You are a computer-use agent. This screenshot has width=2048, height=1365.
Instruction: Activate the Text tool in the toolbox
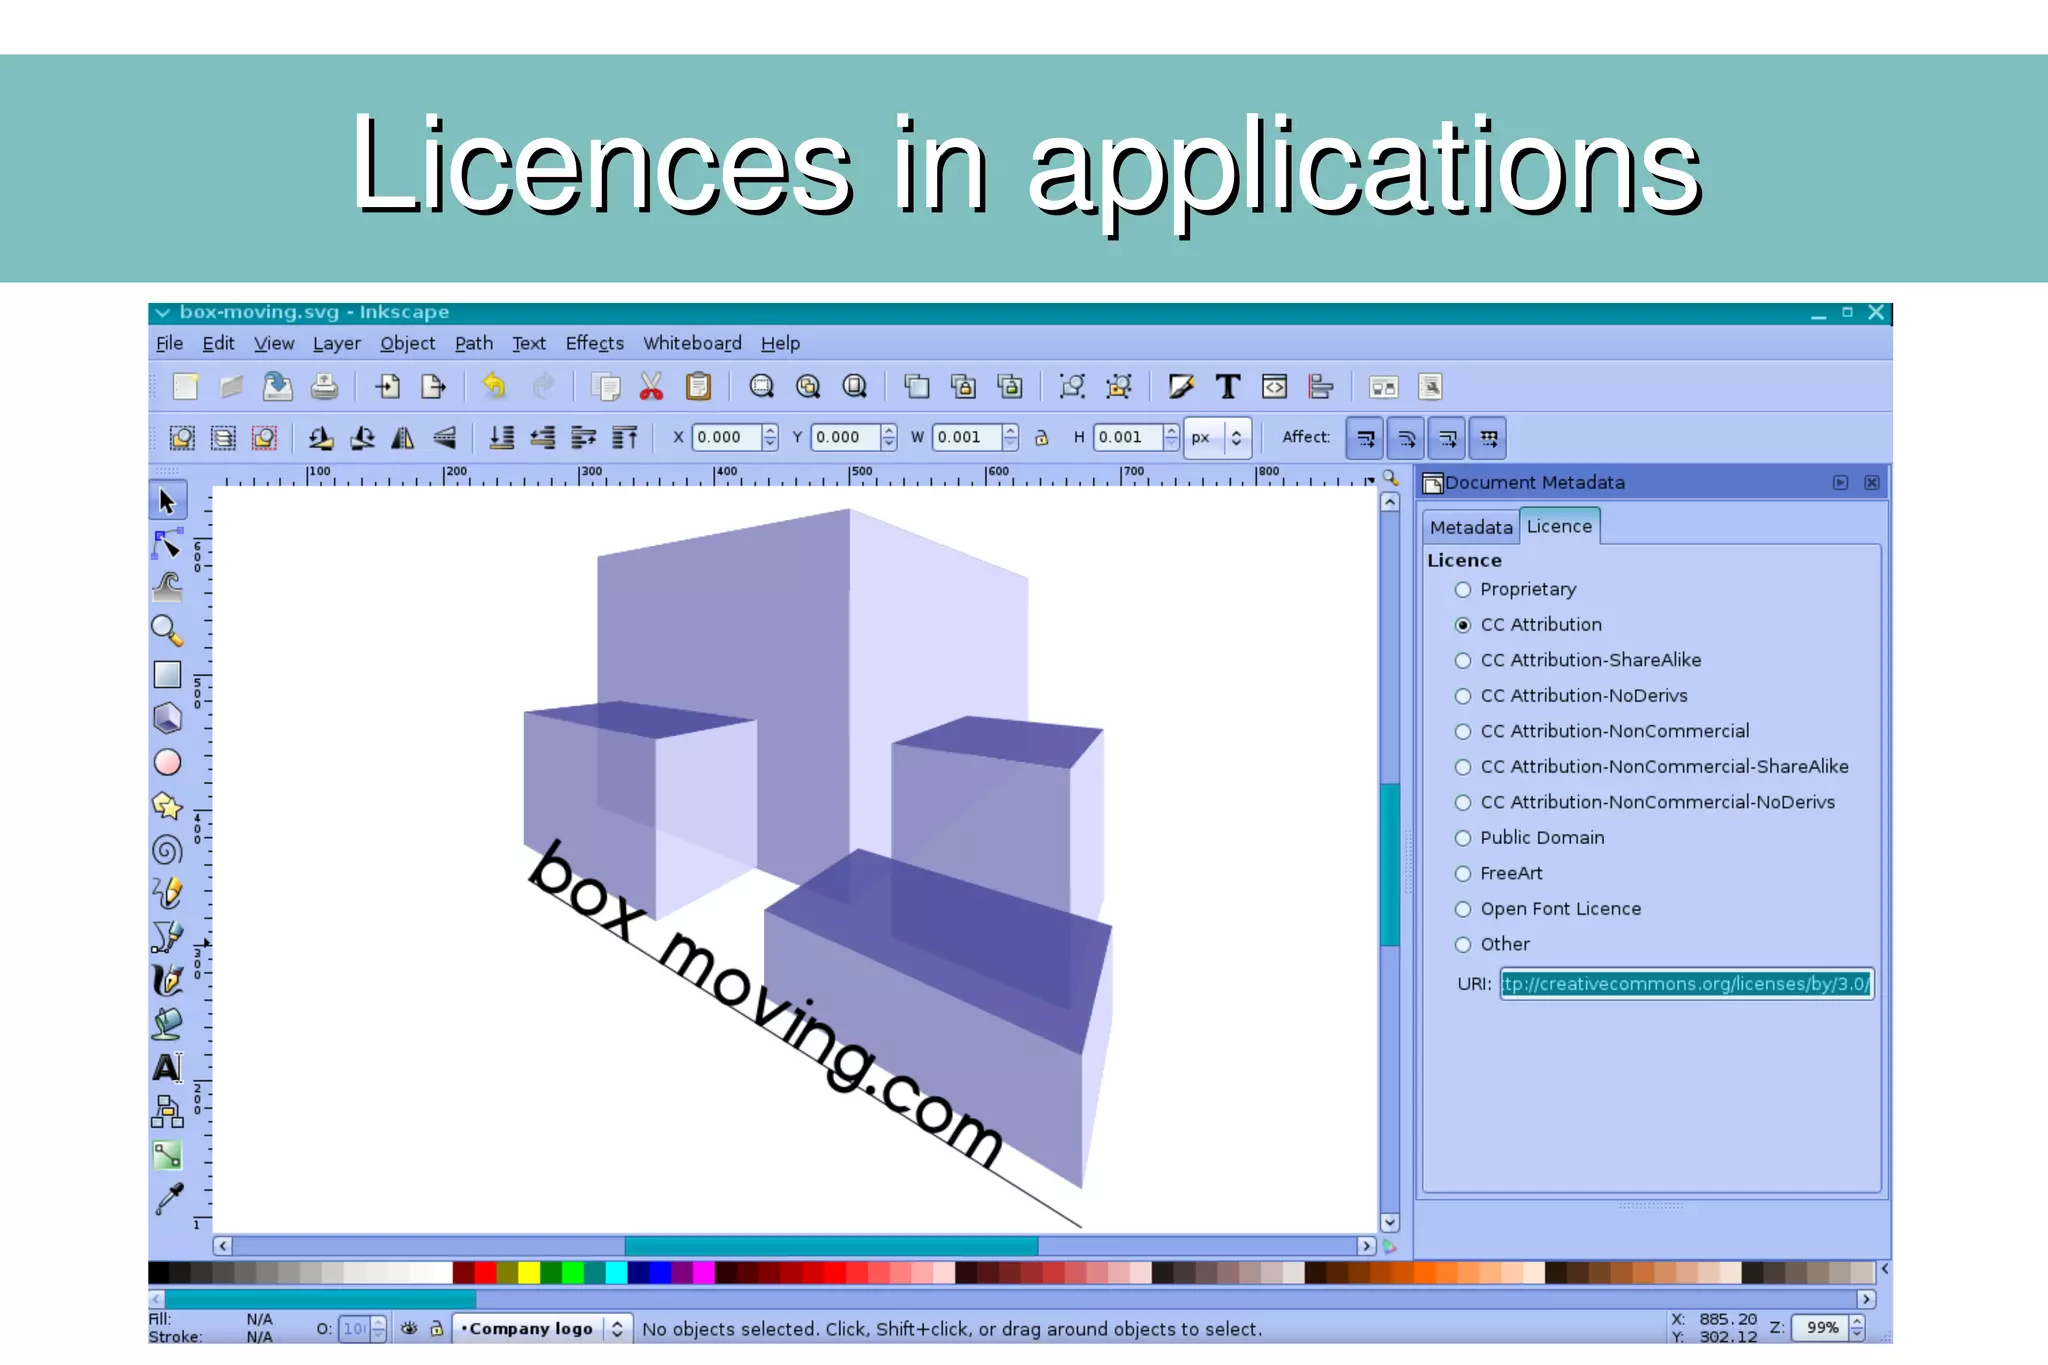point(167,1068)
